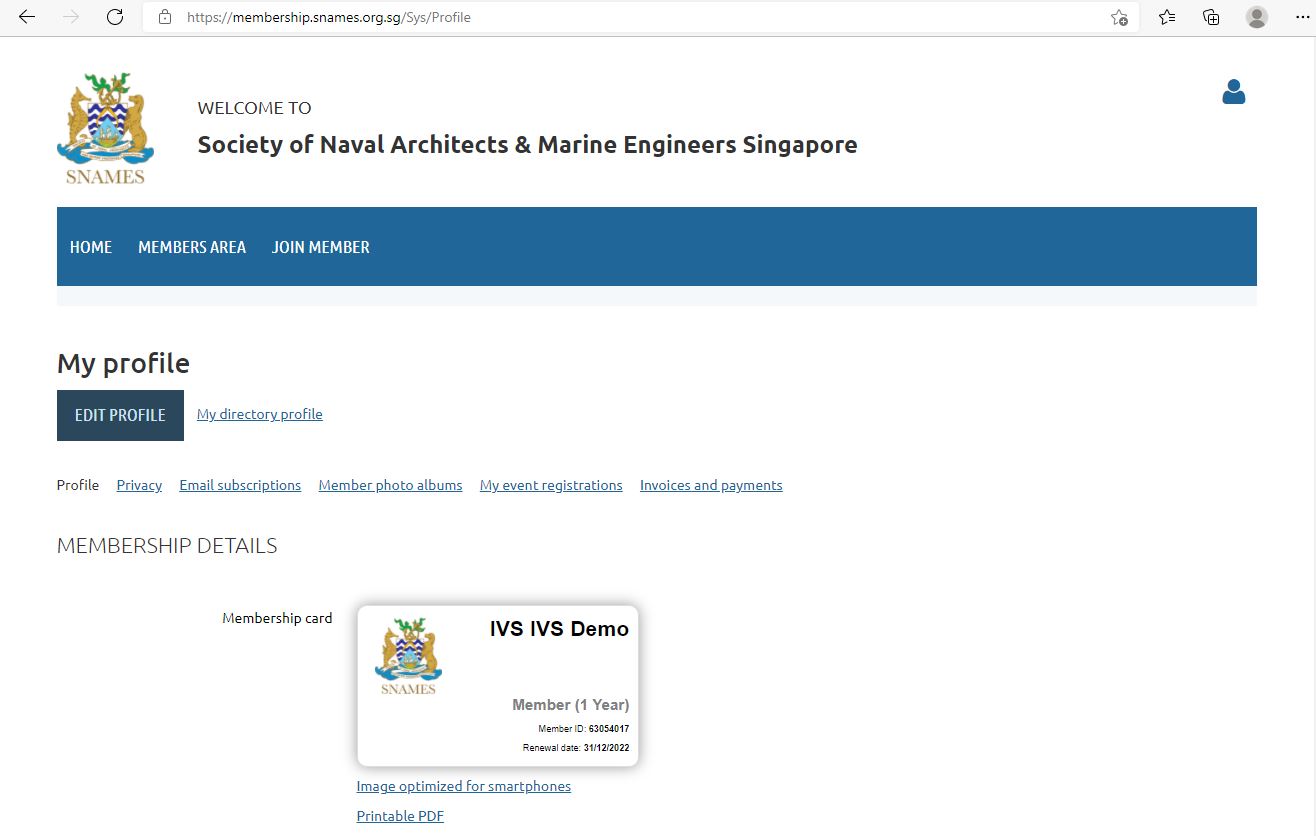
Task: Click Renewal date 31/12/2022 on card
Action: click(x=576, y=748)
